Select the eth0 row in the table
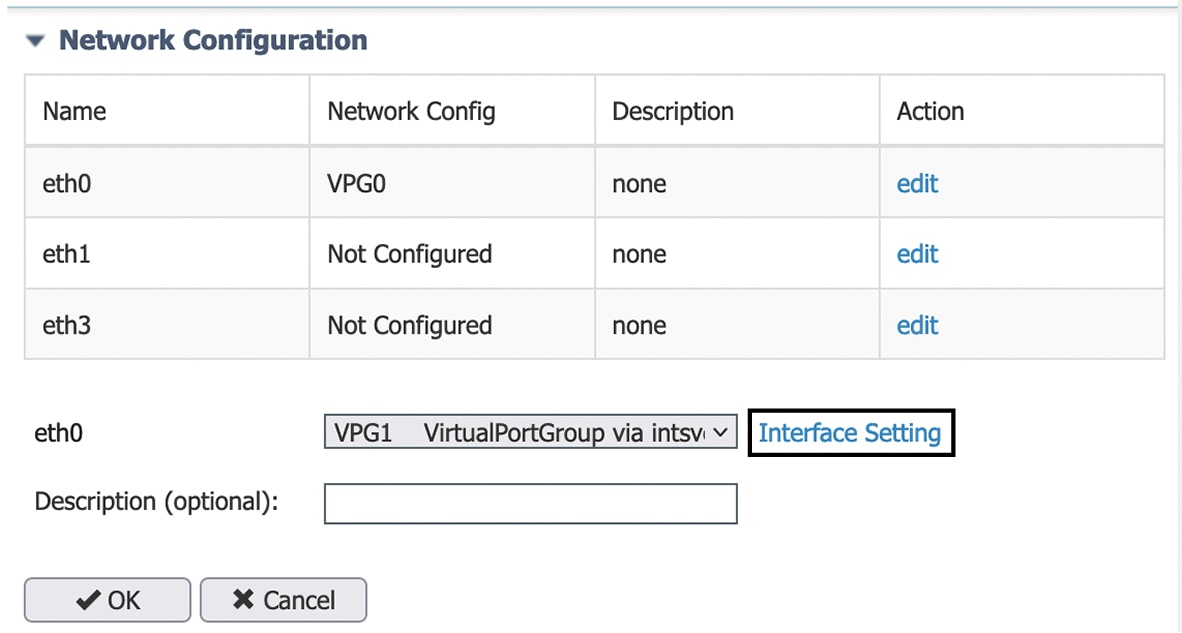 click(166, 183)
